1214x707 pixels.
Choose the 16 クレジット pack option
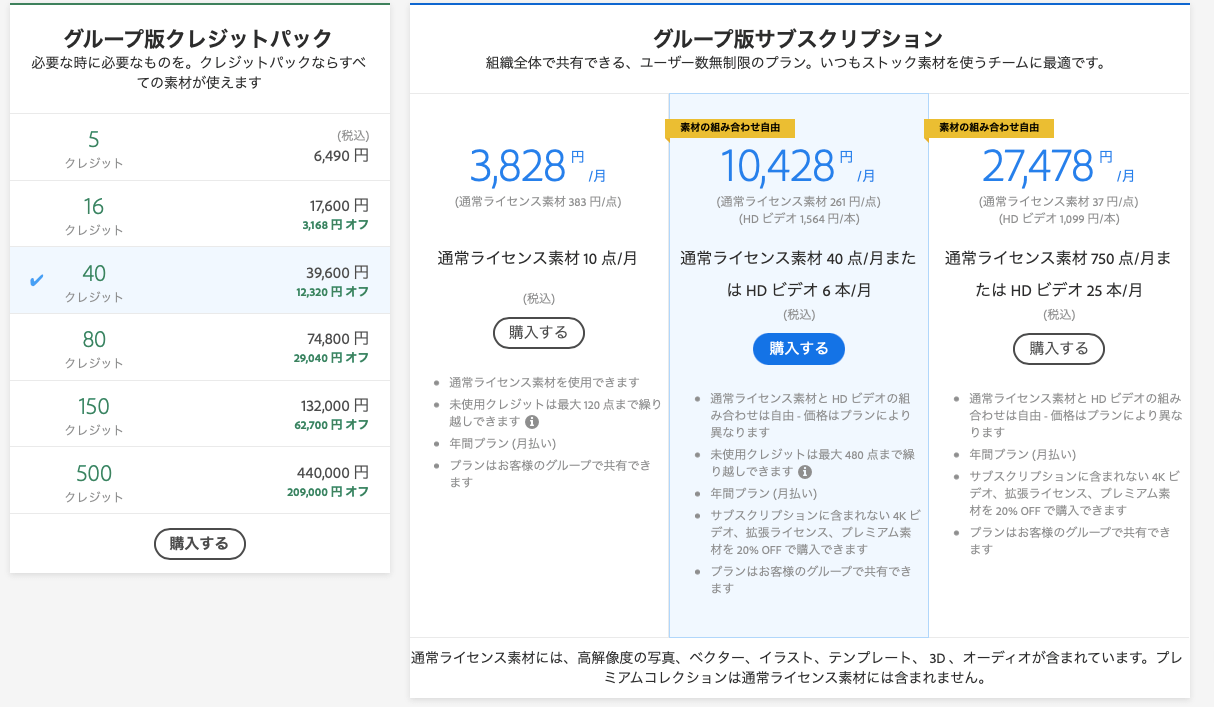200,214
